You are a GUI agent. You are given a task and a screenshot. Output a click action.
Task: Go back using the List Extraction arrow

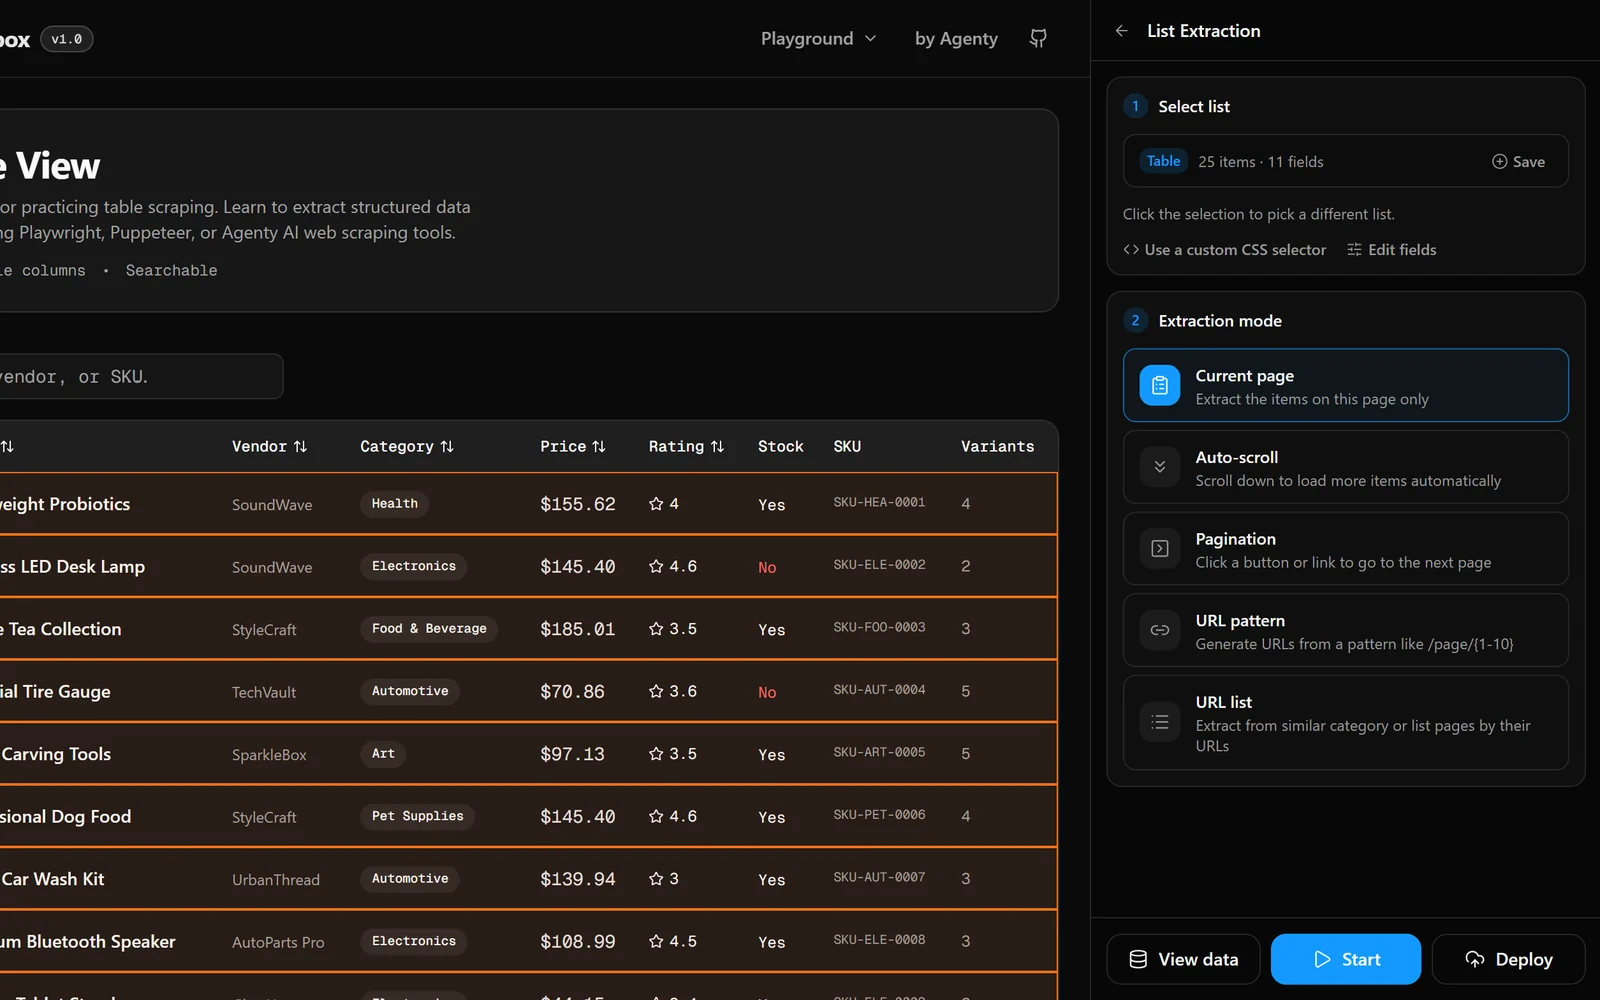[x=1121, y=31]
